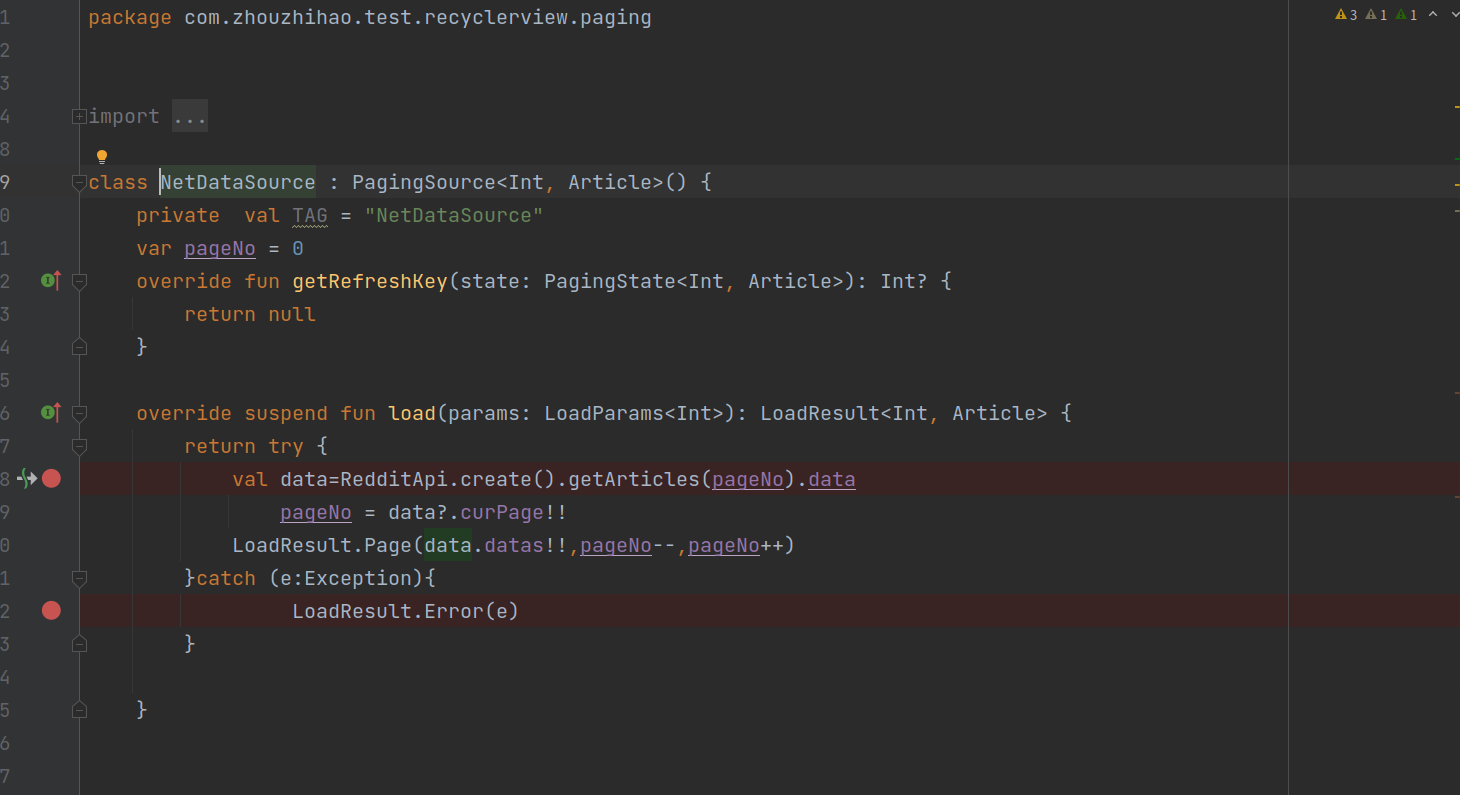Remove the breakpoint on LoadResult.Error line
The image size is (1460, 795).
point(51,610)
